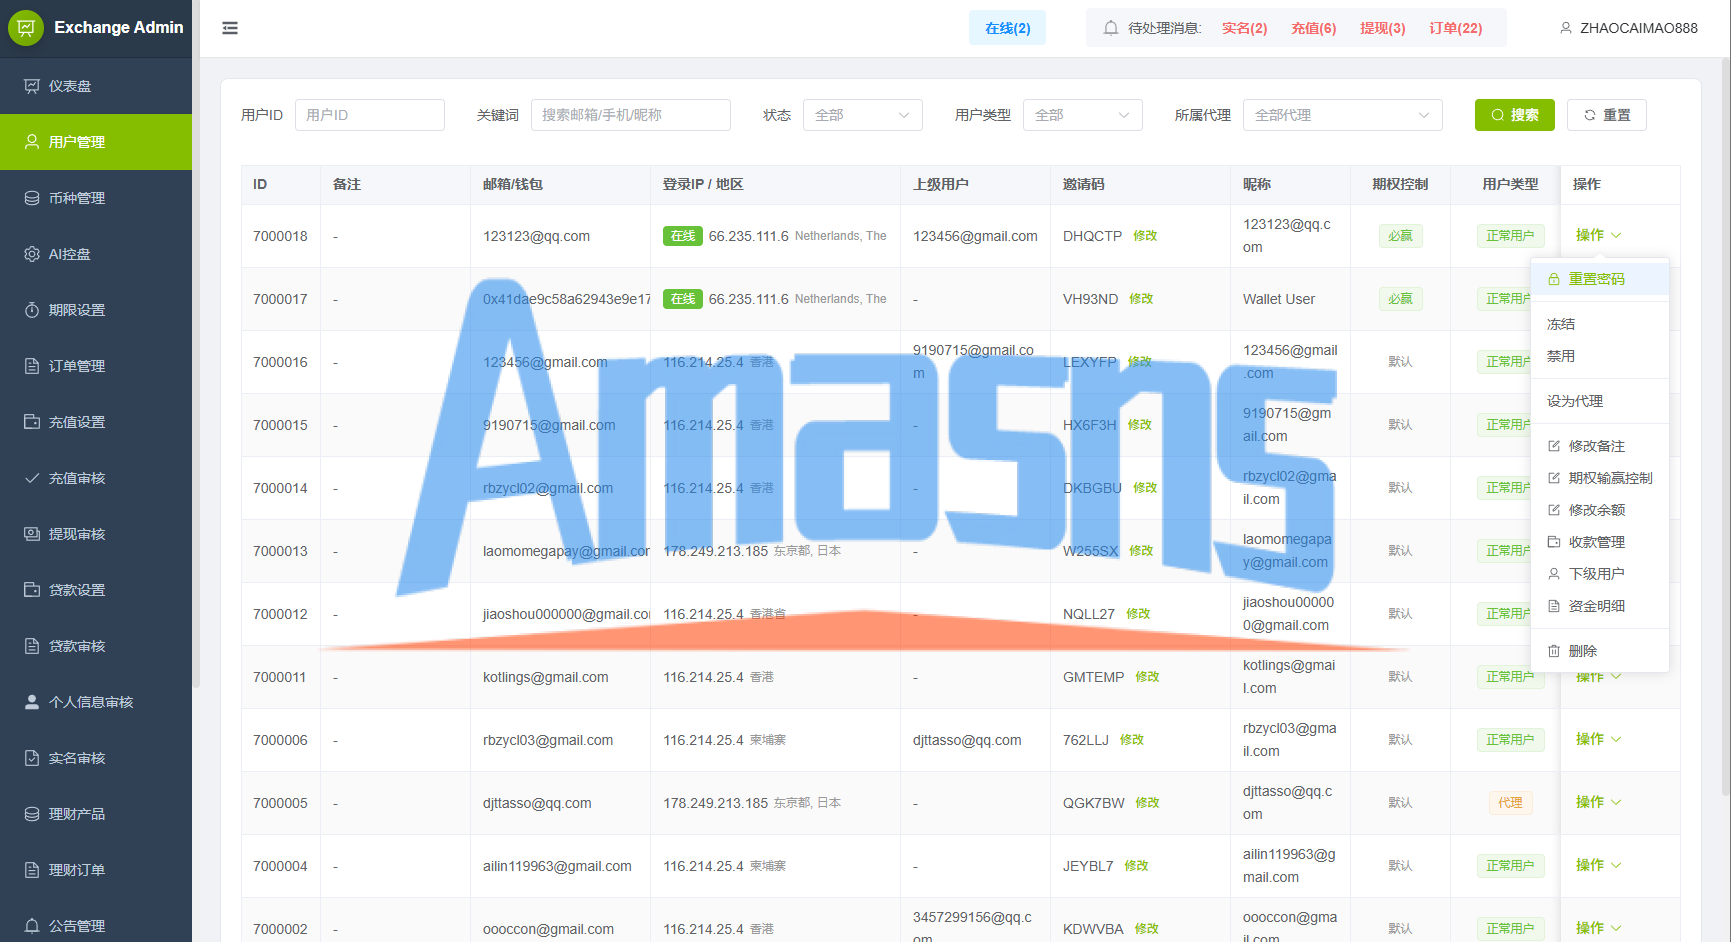This screenshot has width=1731, height=942.
Task: Select 期权输赢控制 in the action menu
Action: (1600, 478)
